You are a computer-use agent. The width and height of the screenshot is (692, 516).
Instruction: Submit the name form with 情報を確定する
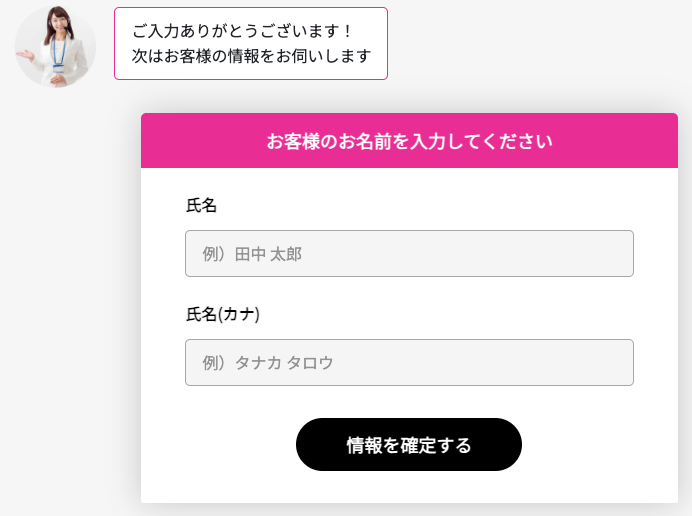(x=408, y=445)
